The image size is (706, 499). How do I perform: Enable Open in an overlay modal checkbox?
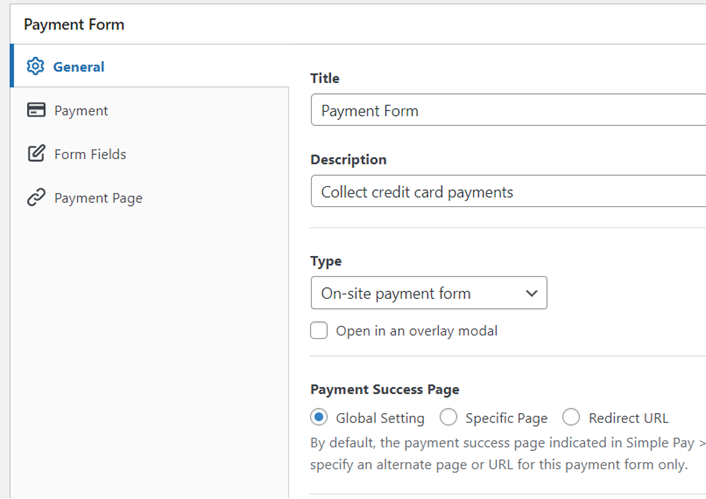point(319,330)
